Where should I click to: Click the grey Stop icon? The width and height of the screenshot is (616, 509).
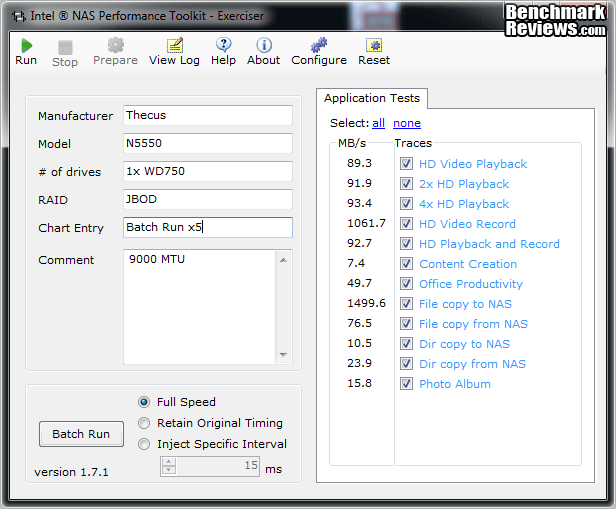(65, 48)
